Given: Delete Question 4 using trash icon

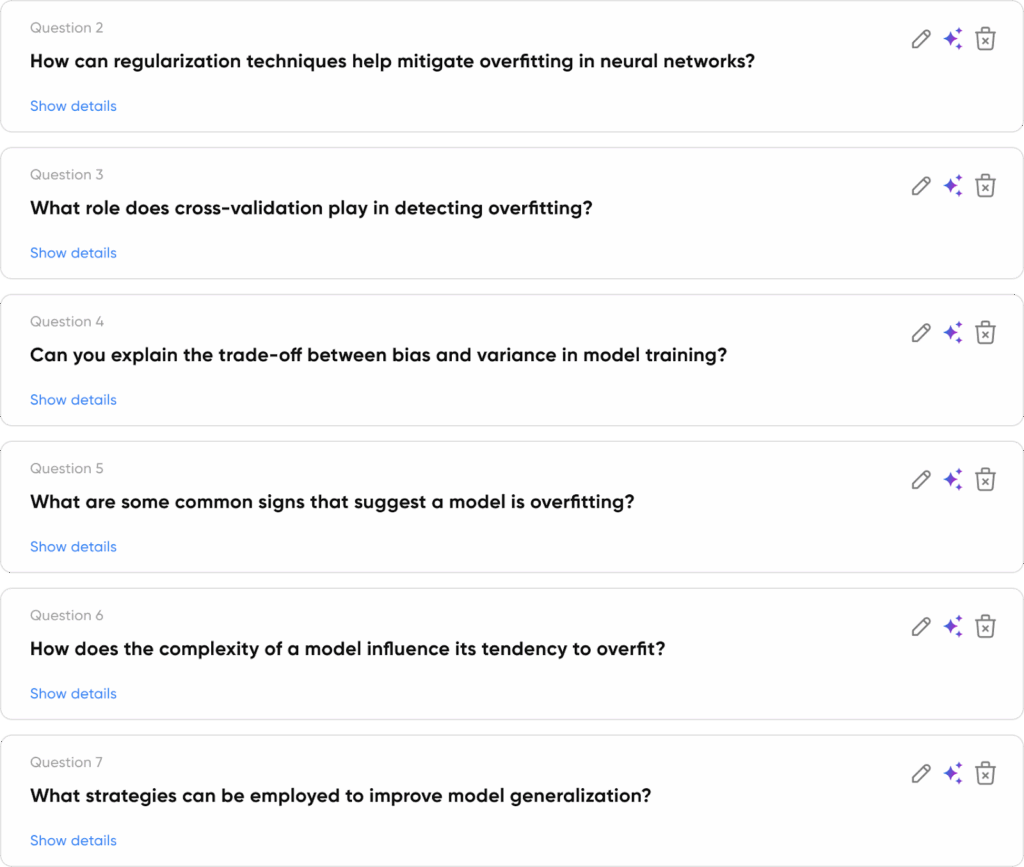Looking at the screenshot, I should click(985, 333).
